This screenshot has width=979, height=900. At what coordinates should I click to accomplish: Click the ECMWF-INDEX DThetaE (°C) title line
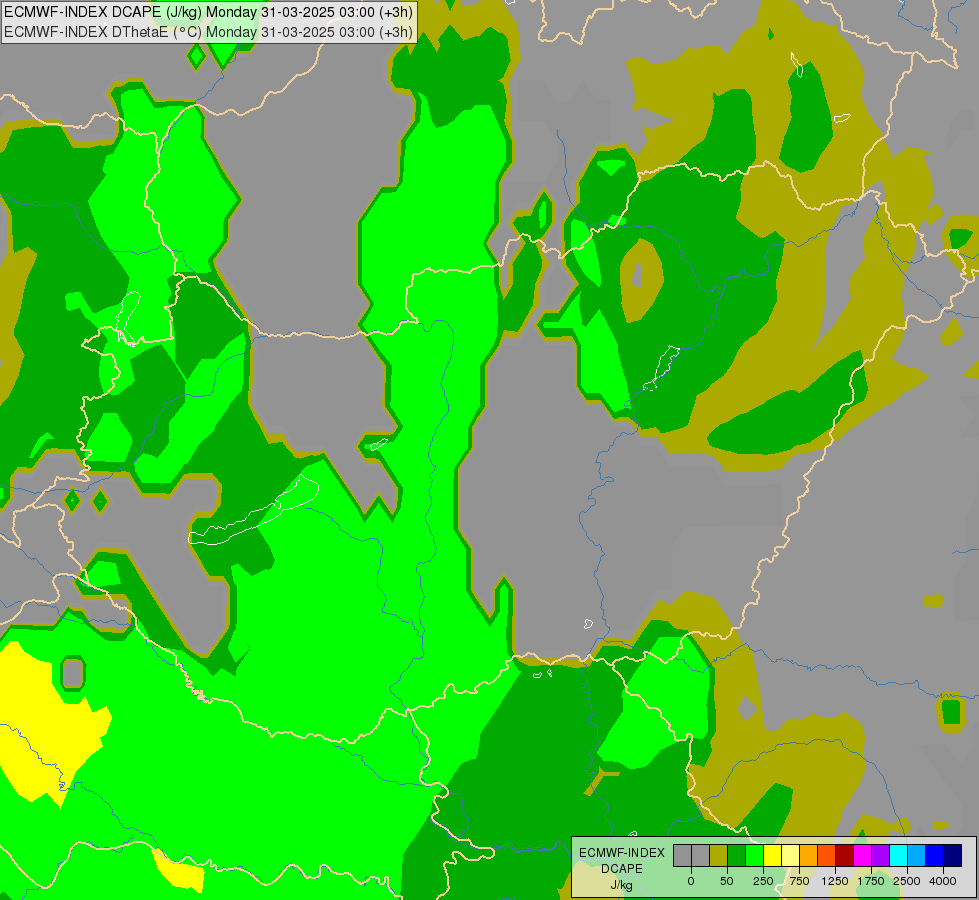[209, 32]
